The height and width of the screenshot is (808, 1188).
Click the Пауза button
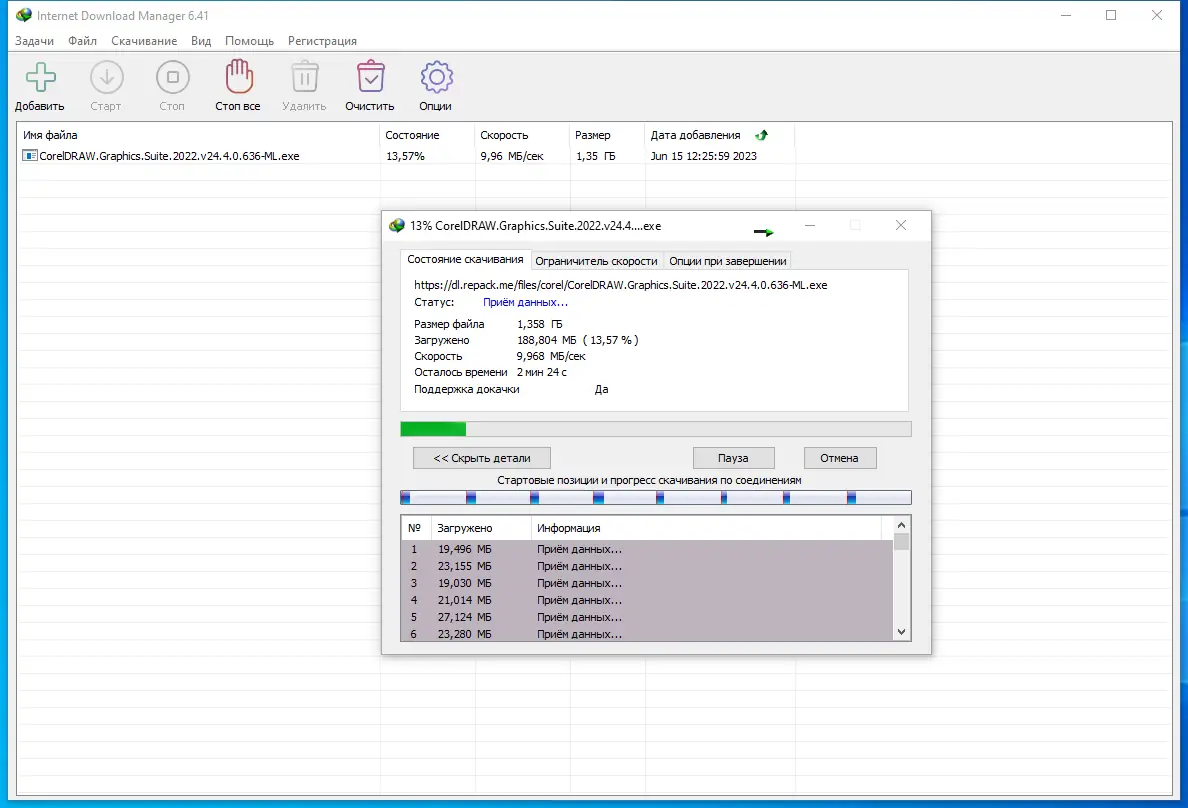click(733, 458)
